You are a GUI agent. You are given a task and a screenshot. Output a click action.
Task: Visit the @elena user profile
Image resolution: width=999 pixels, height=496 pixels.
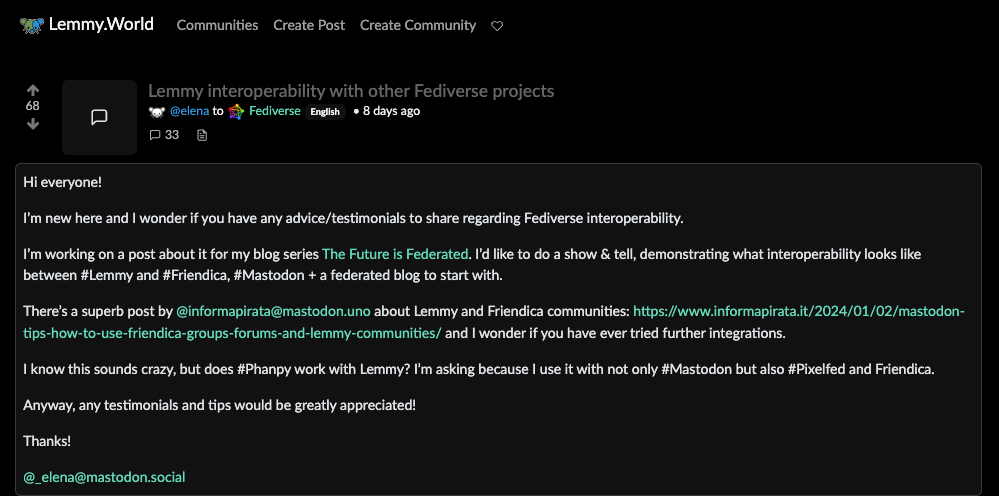189,111
